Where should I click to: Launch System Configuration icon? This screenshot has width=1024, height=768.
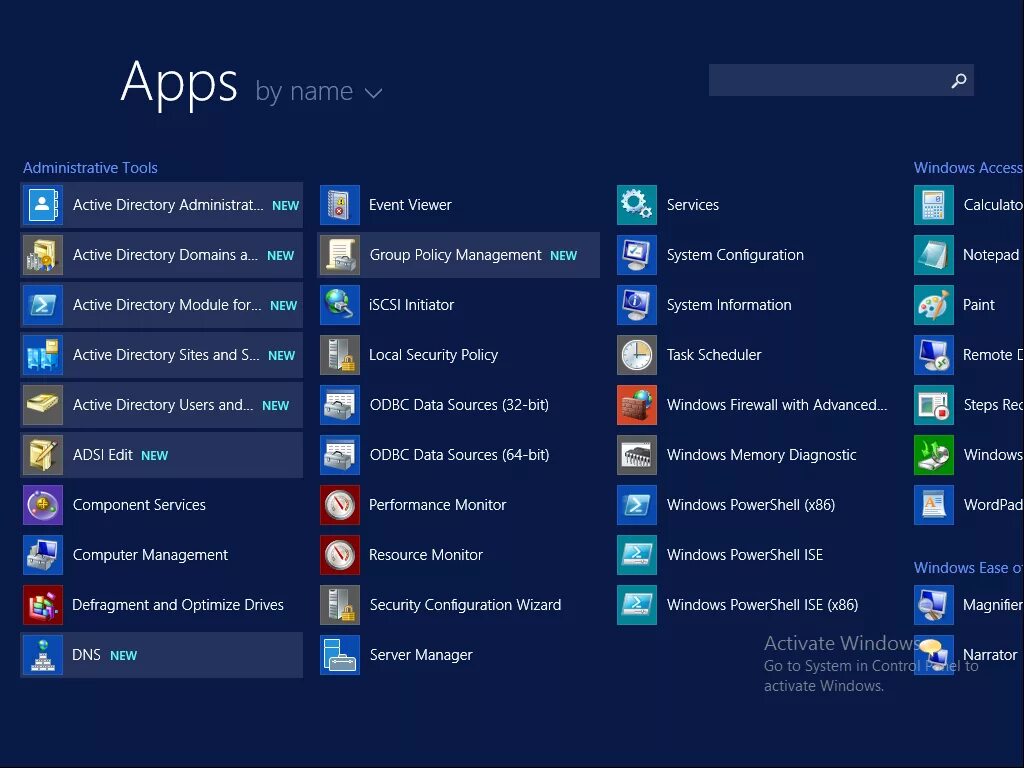tap(637, 255)
